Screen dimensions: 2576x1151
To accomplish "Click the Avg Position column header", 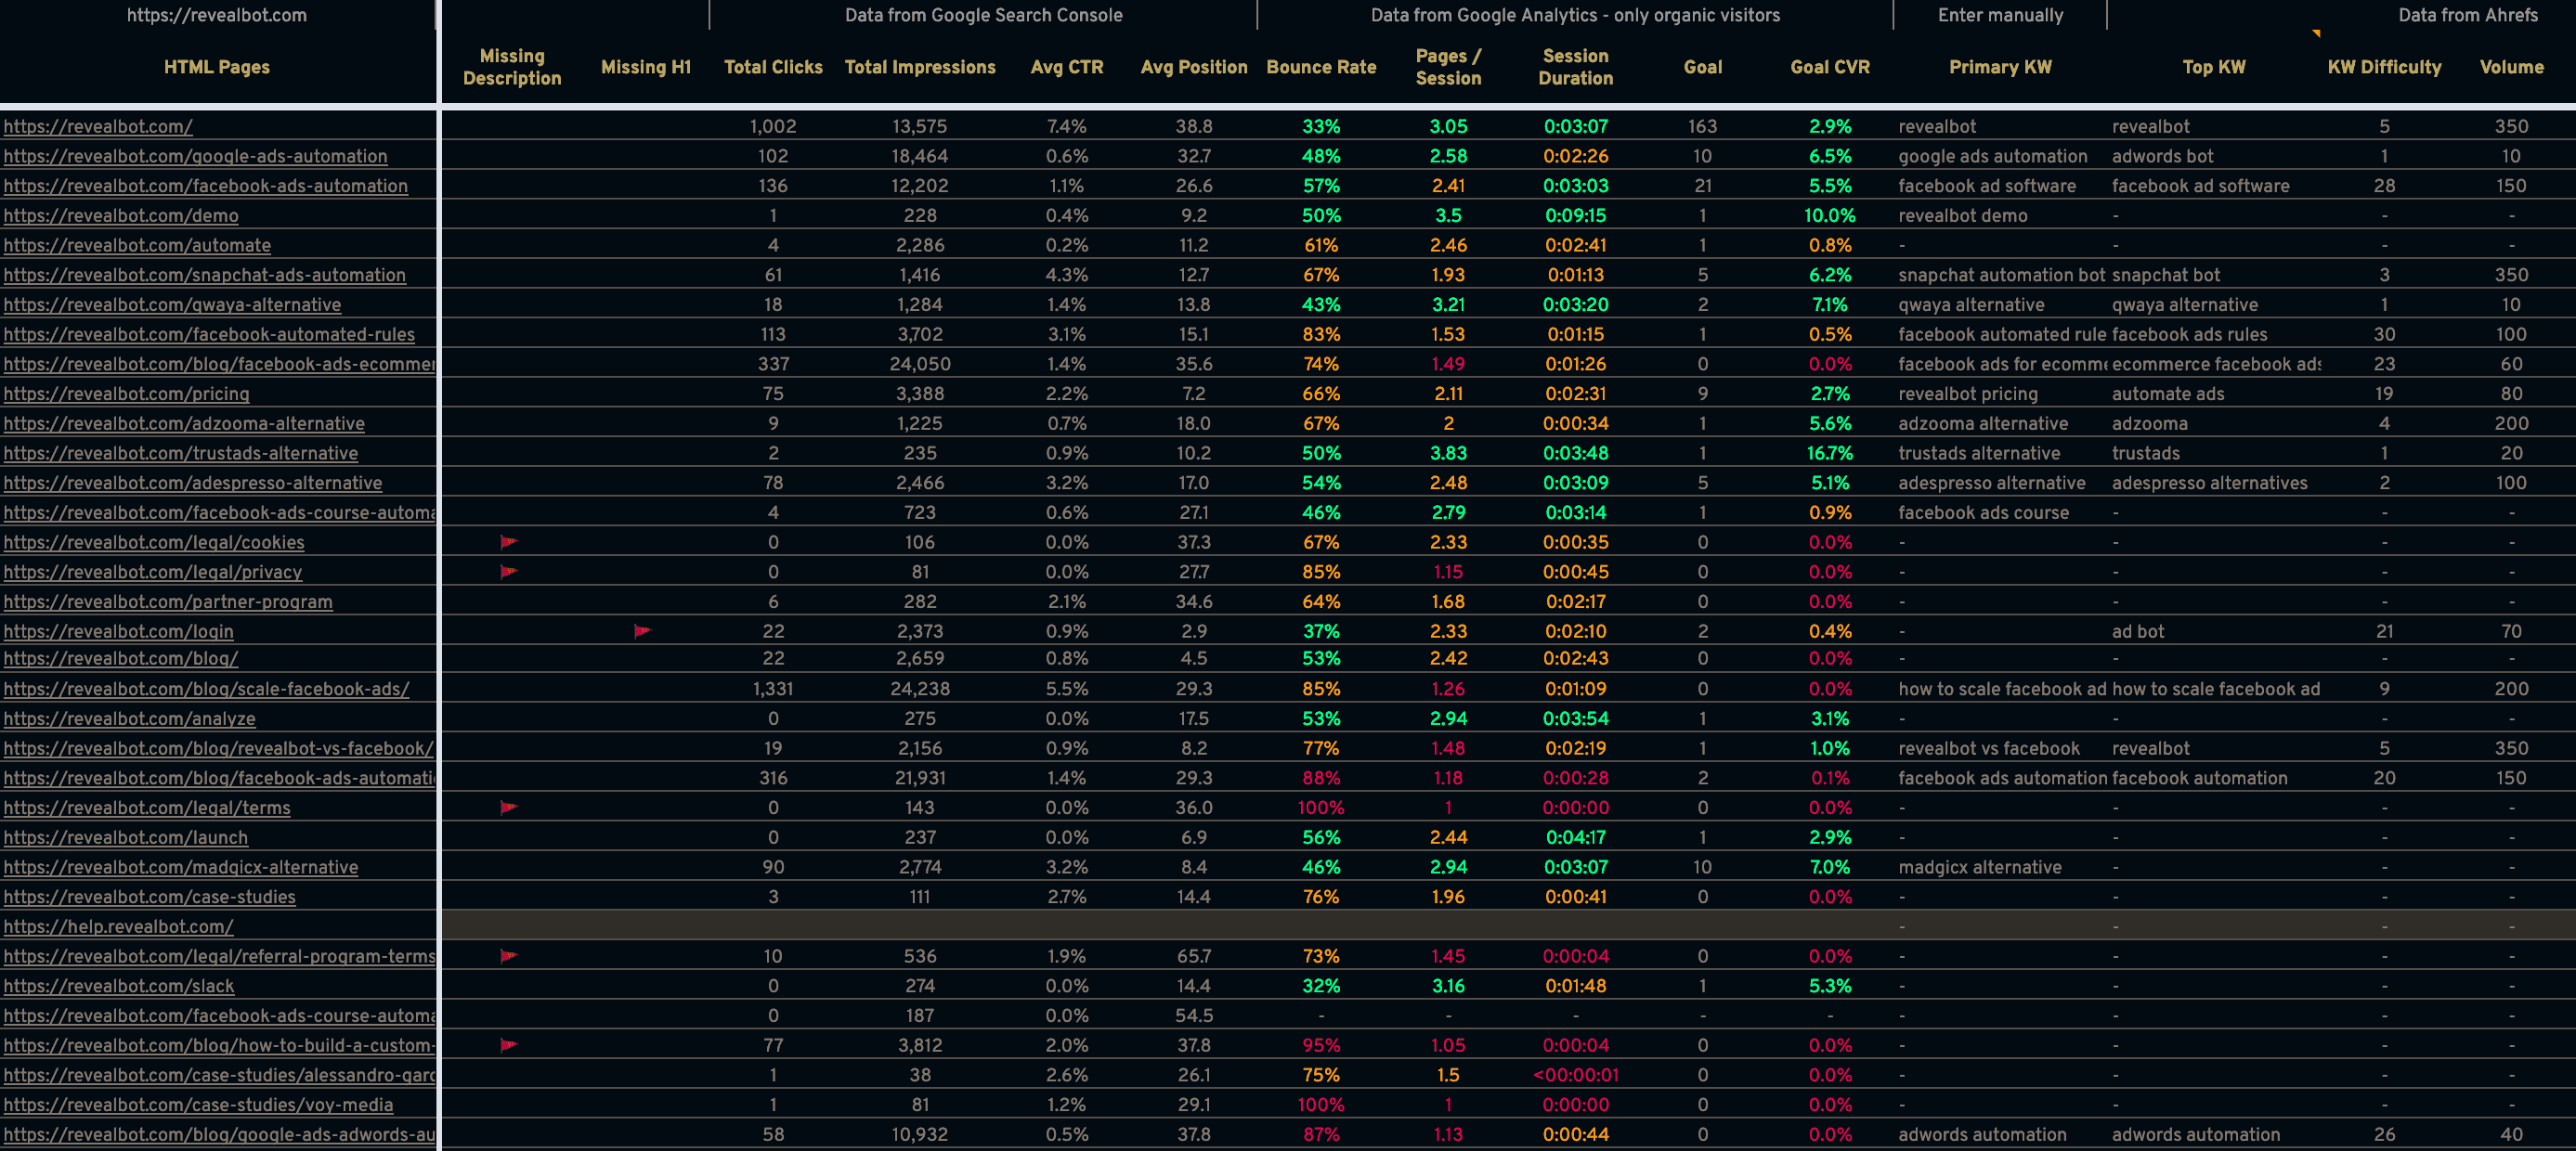I will point(1194,67).
